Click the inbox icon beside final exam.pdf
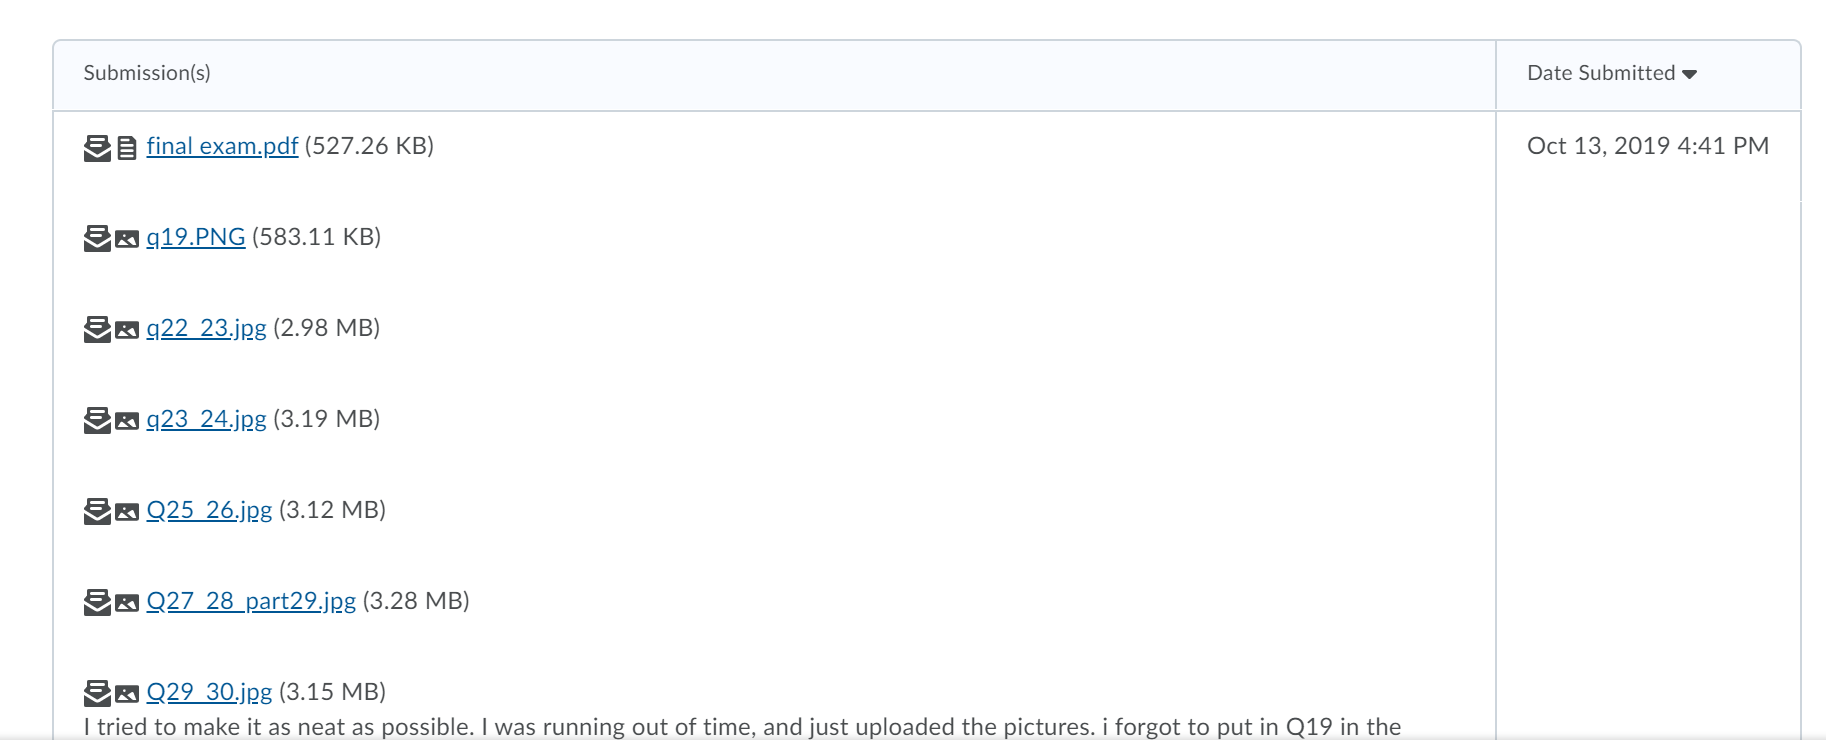The width and height of the screenshot is (1826, 740). click(97, 148)
